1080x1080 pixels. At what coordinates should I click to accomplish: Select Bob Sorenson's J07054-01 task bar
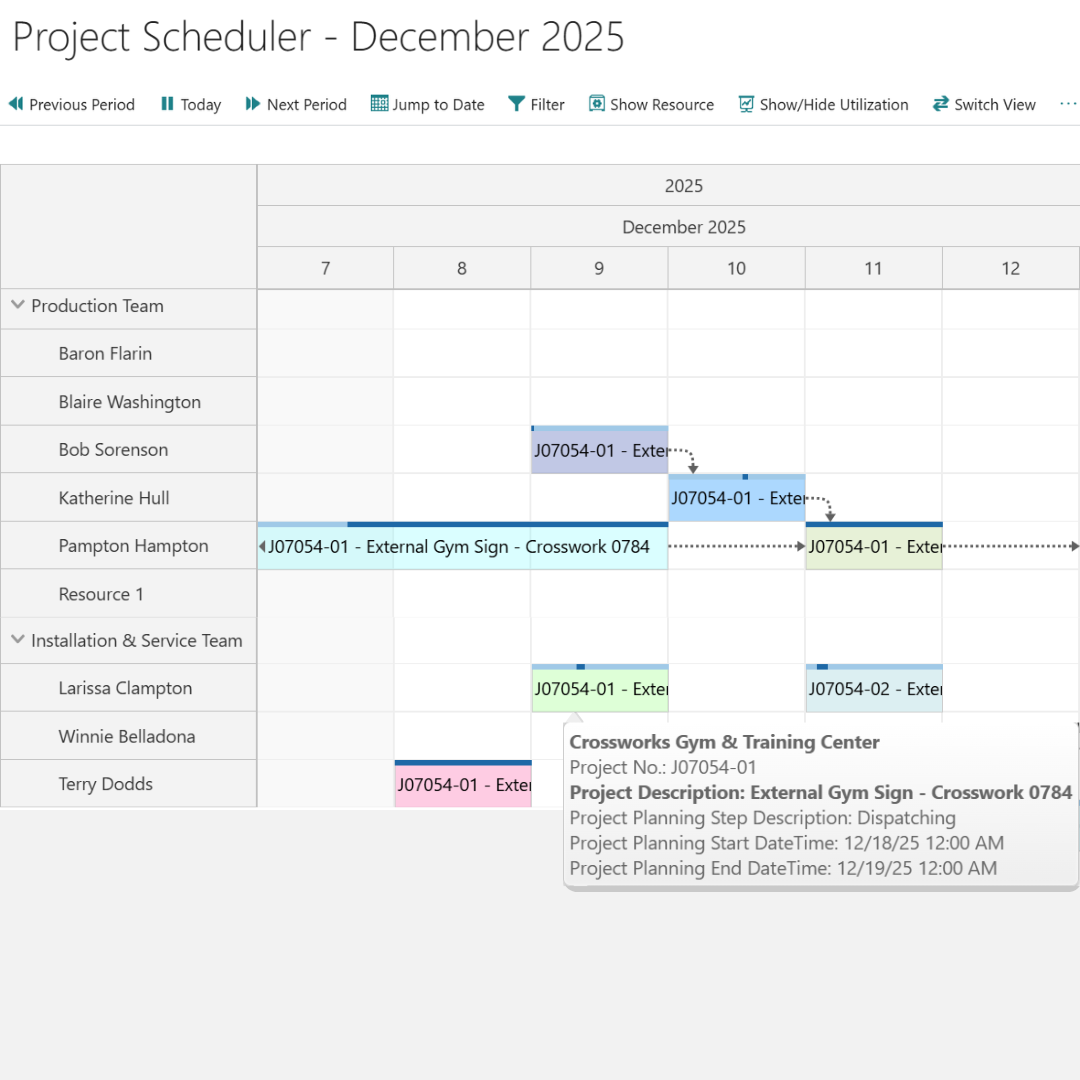pos(599,451)
